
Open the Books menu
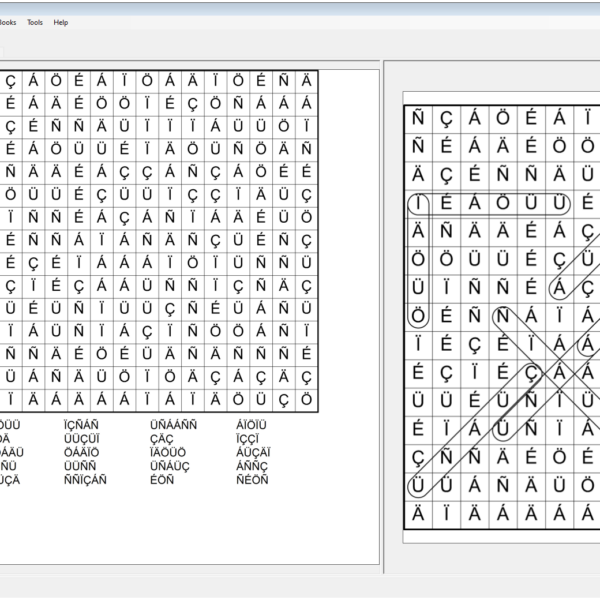(x=7, y=22)
